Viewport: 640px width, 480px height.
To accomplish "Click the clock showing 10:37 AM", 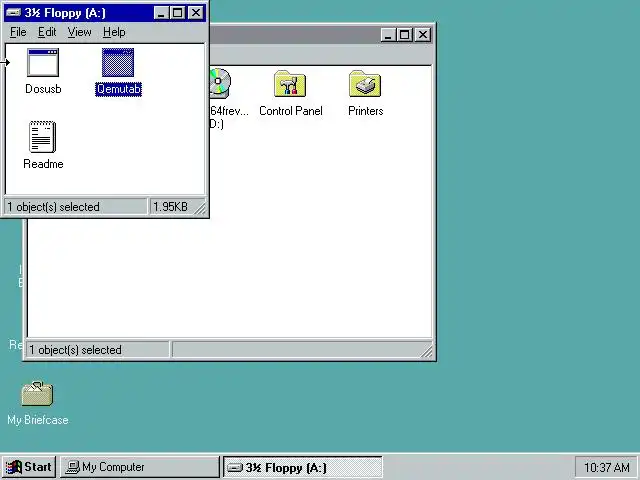I will [606, 467].
